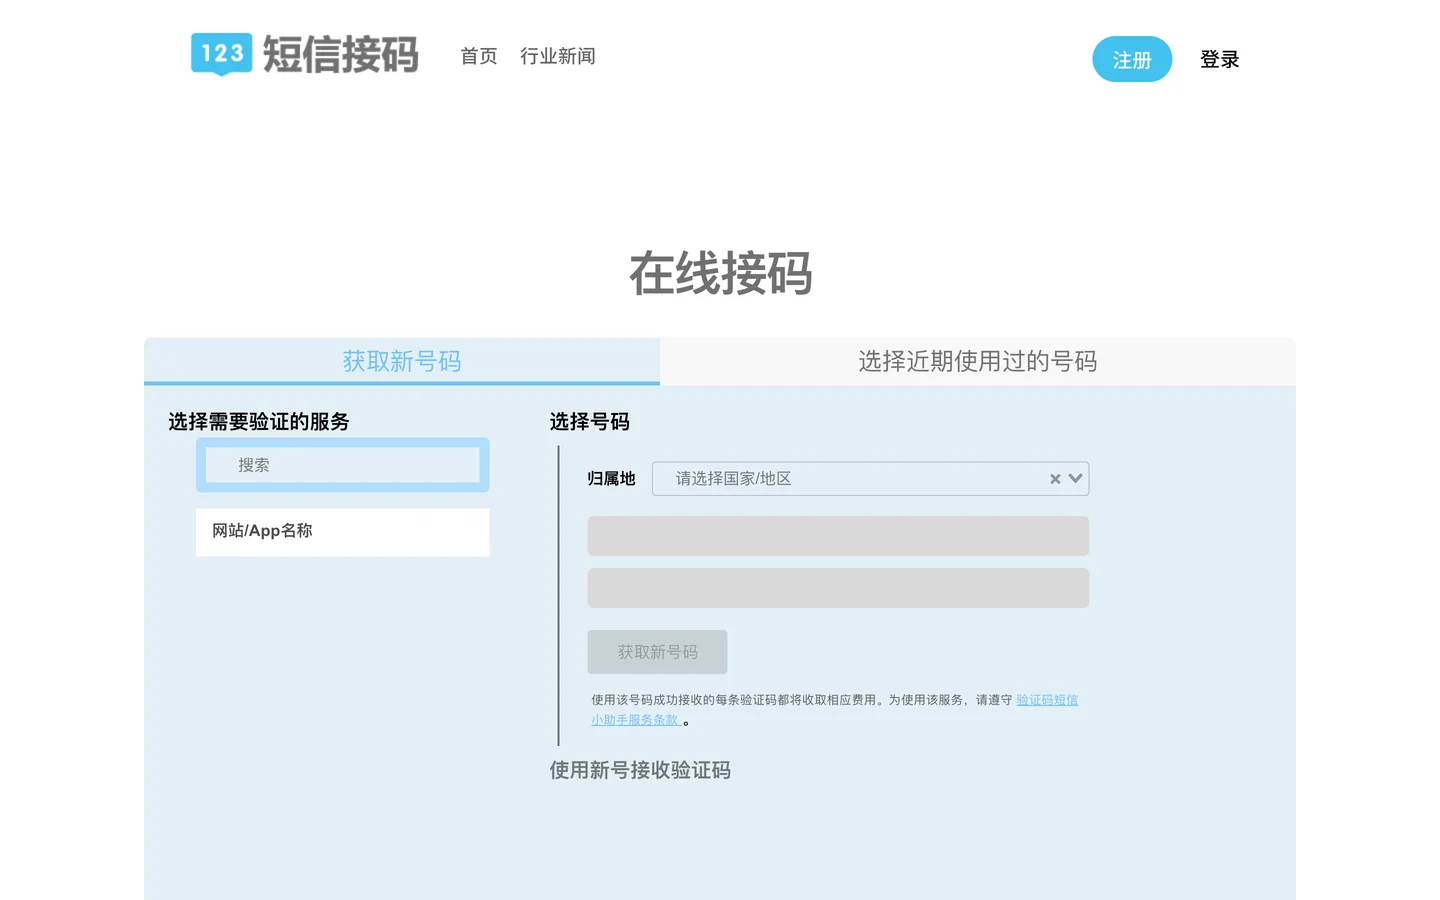Screen dimensions: 1440x900
Task: Click the second gray bar above 获取新号码 button
Action: [837, 588]
